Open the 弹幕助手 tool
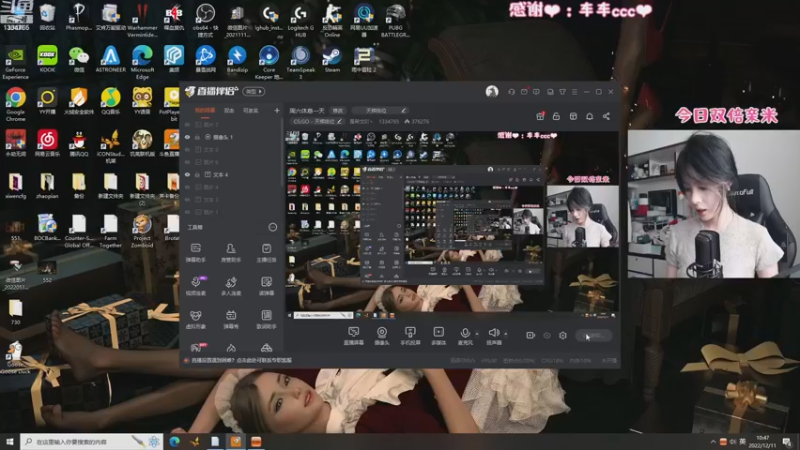This screenshot has width=800, height=450. 195,253
